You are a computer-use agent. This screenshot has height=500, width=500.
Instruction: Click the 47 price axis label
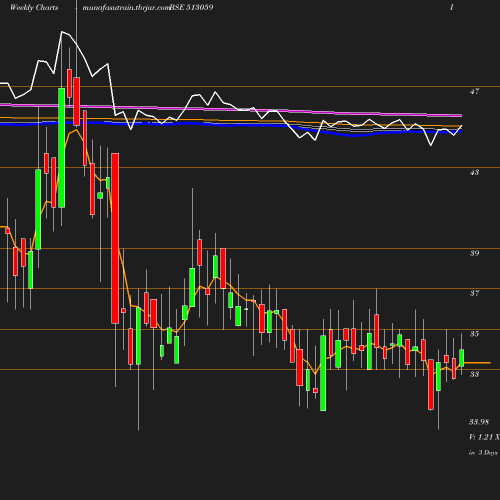475,91
